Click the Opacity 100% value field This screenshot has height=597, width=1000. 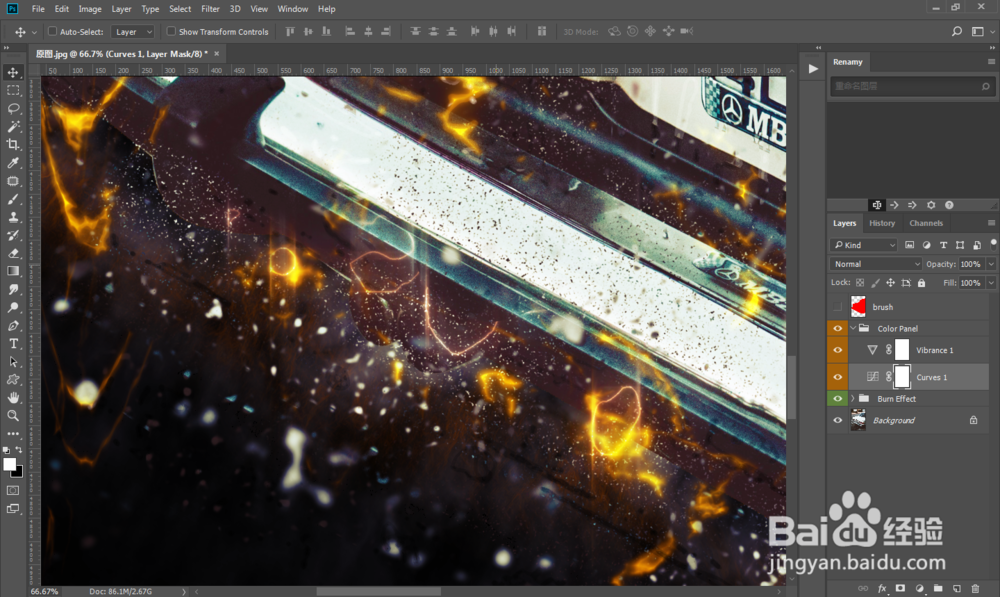971,264
